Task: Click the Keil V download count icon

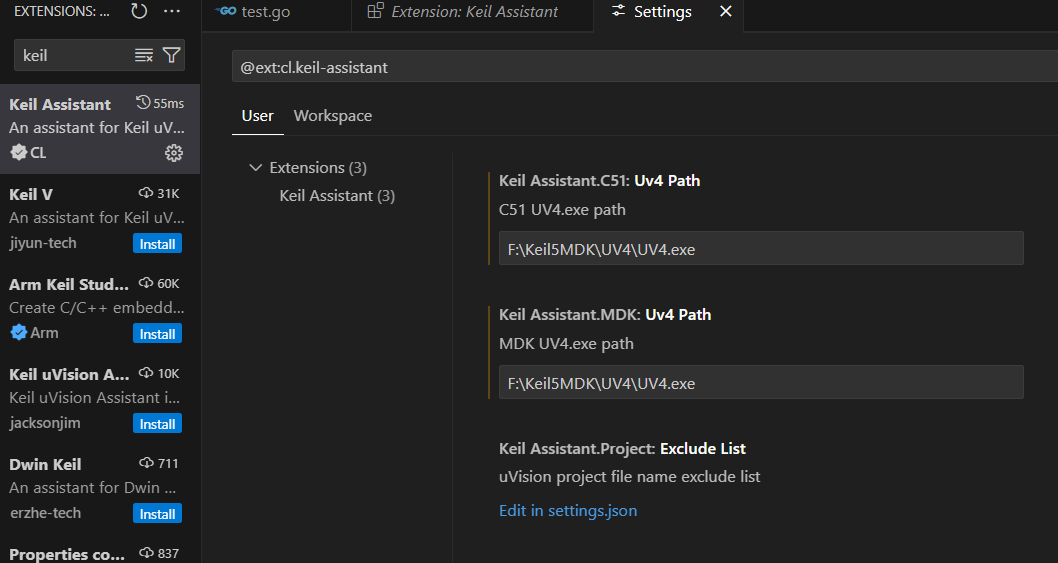Action: point(146,193)
